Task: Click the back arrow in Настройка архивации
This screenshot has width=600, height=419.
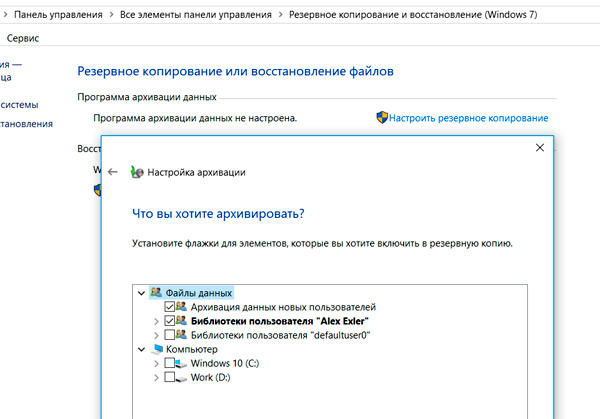Action: [113, 172]
